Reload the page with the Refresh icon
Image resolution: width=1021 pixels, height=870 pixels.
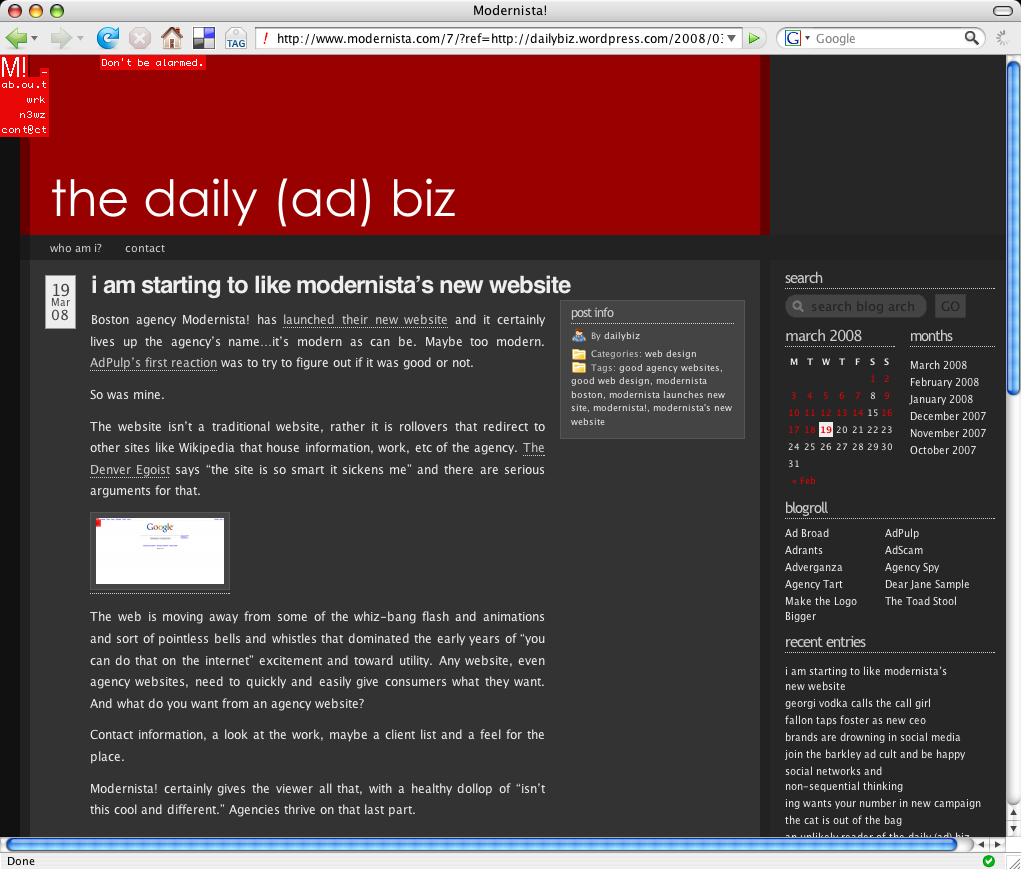coord(108,38)
